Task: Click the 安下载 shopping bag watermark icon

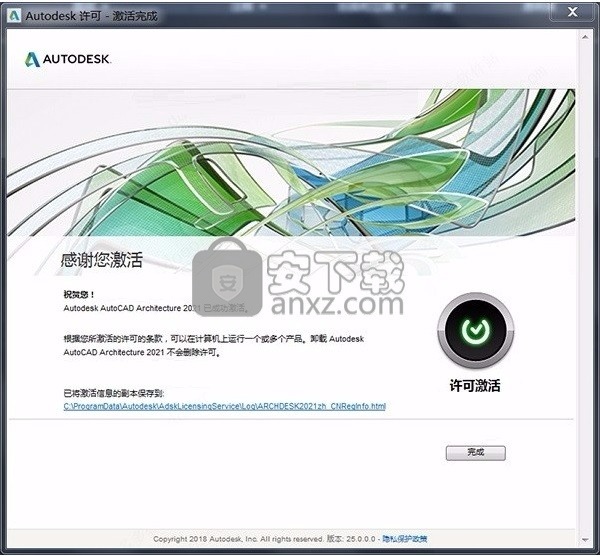Action: click(x=225, y=283)
